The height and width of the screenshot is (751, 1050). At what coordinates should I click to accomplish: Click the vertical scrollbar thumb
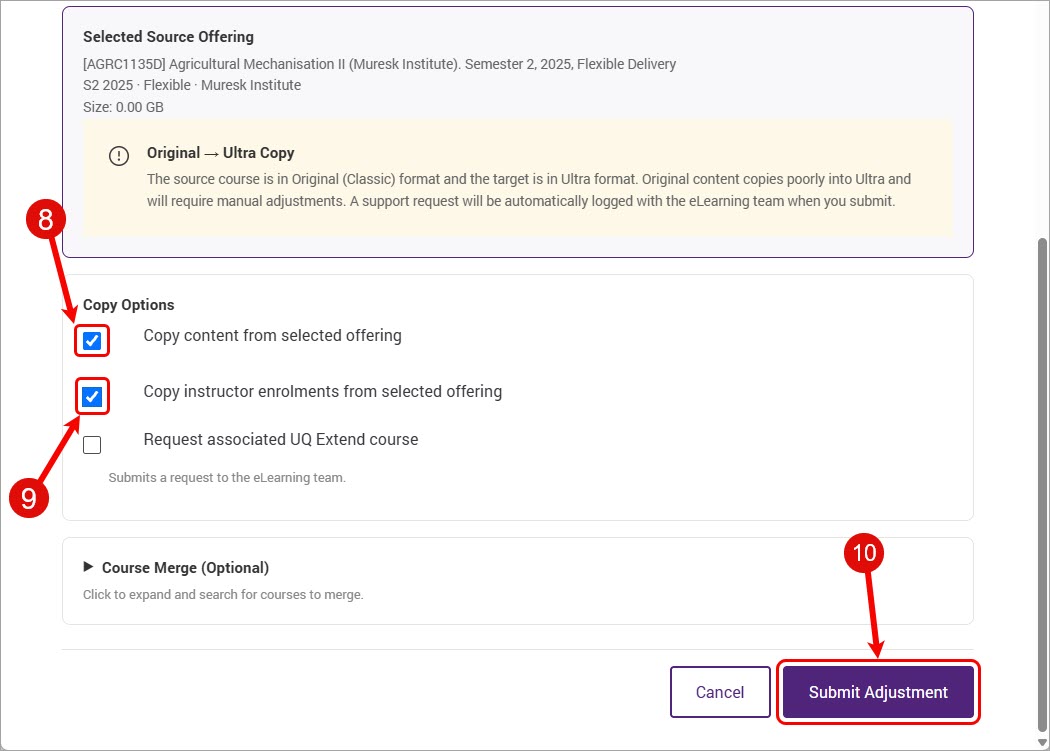(1042, 485)
